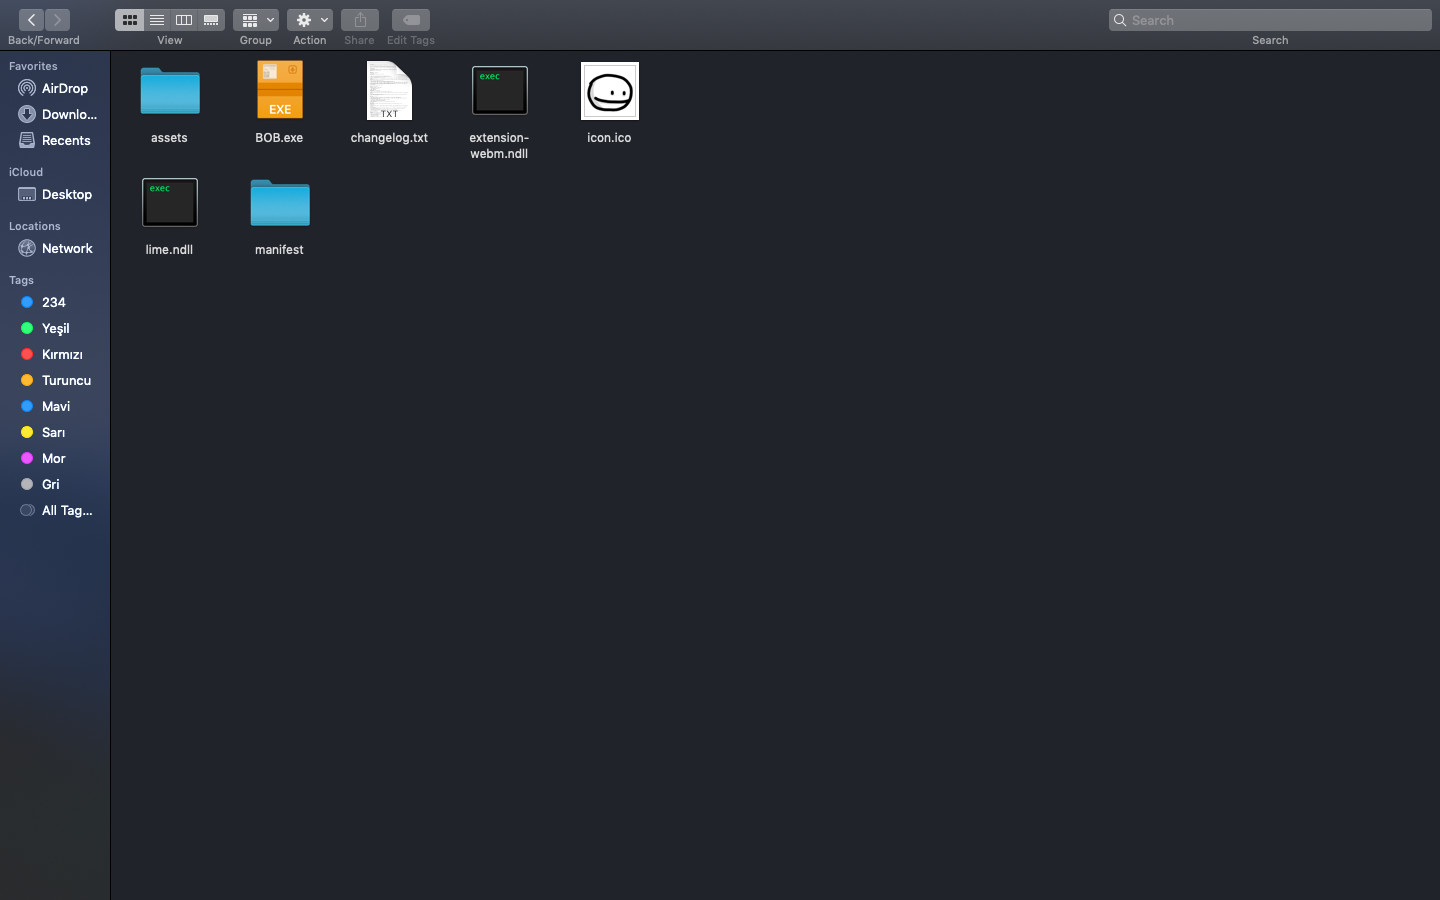Select the Kırmızı red tag
1440x900 pixels.
click(x=61, y=354)
